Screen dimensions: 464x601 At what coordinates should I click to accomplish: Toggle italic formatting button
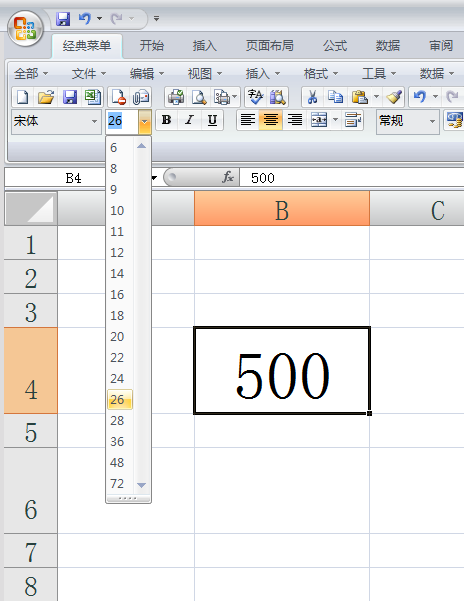(189, 120)
